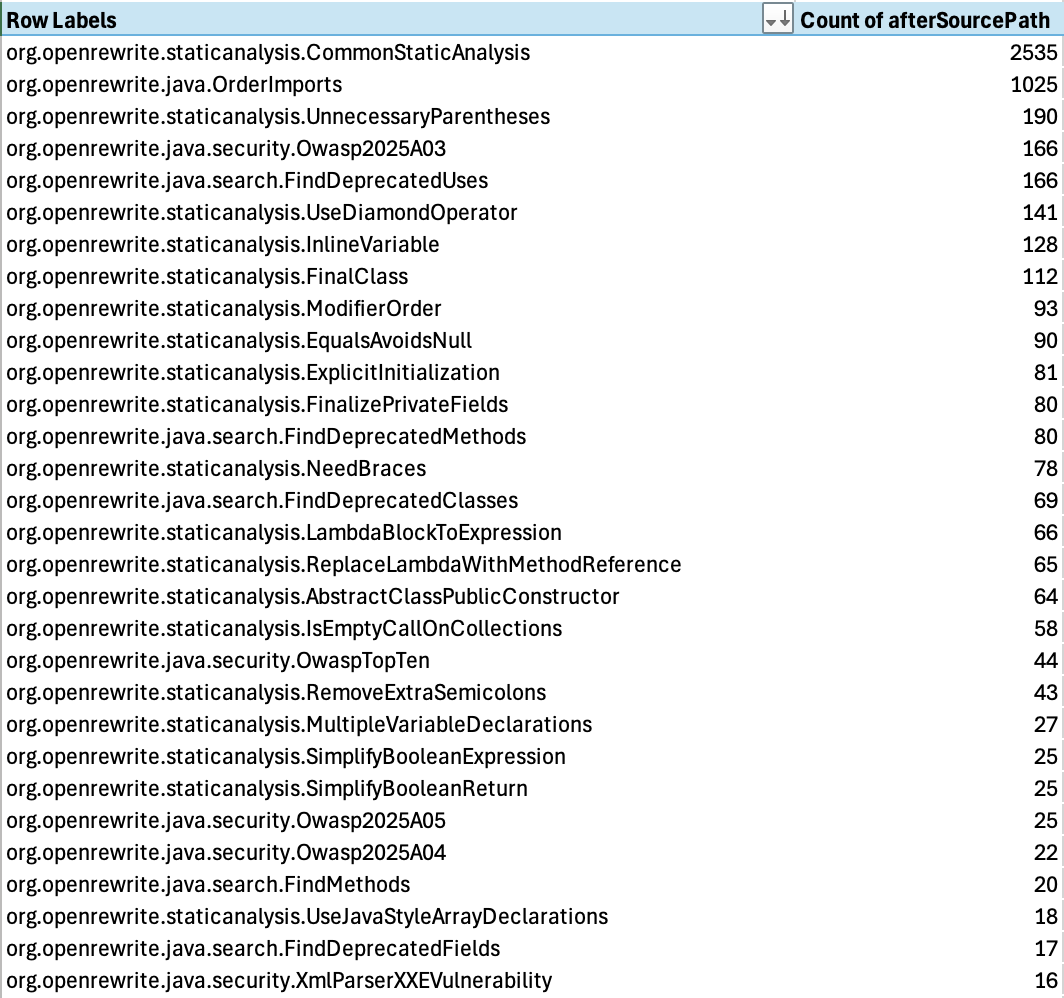This screenshot has height=998, width=1064.
Task: Select the IsEmptyCallOnCollections row label
Action: (x=284, y=628)
